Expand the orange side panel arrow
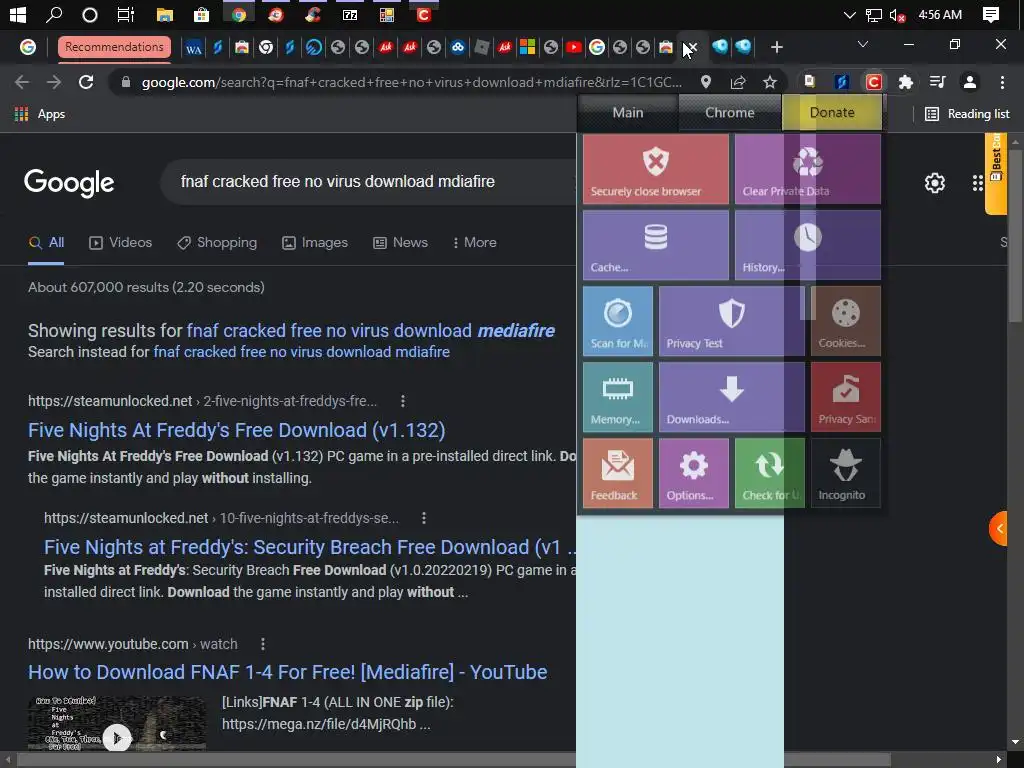The height and width of the screenshot is (768, 1024). (999, 528)
